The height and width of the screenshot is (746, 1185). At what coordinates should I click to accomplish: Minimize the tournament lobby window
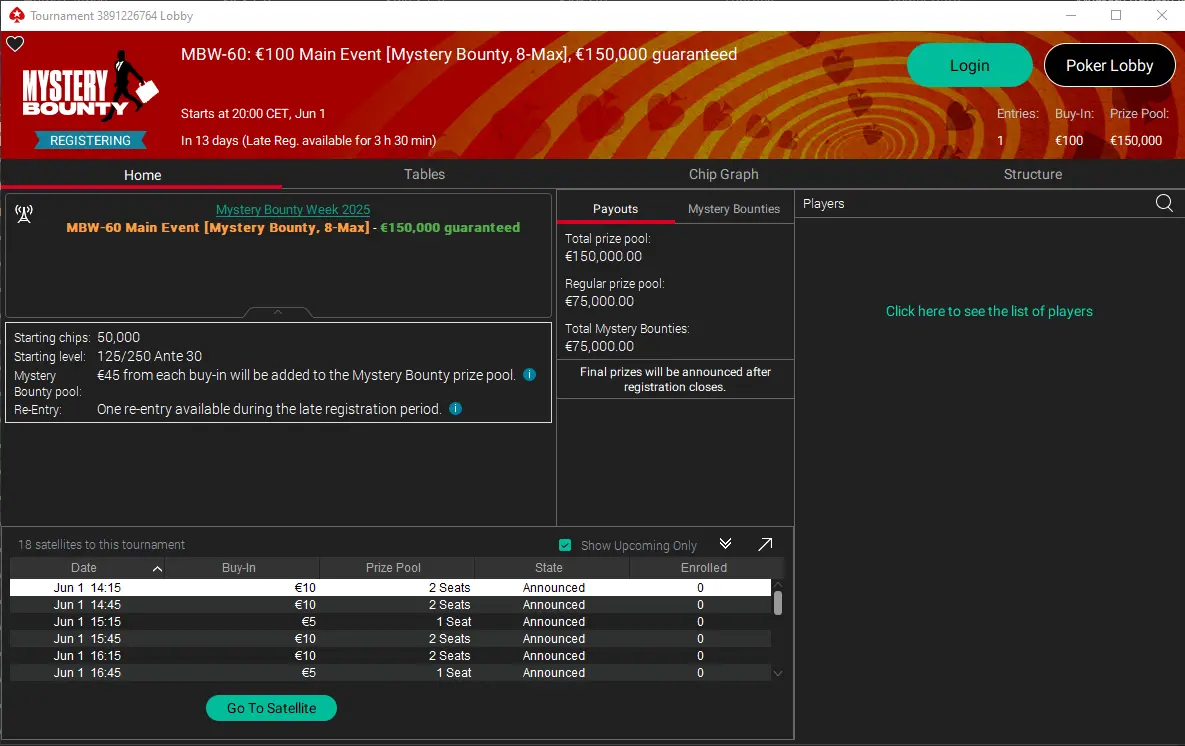pos(1071,15)
